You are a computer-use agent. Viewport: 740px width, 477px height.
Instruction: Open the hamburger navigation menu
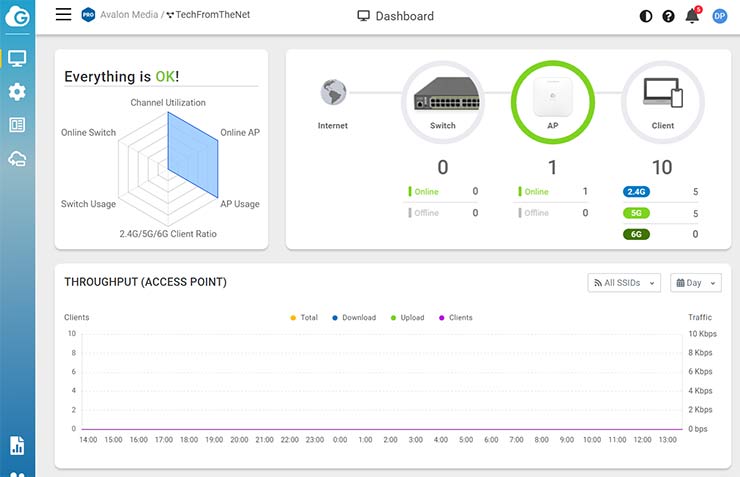pos(63,14)
